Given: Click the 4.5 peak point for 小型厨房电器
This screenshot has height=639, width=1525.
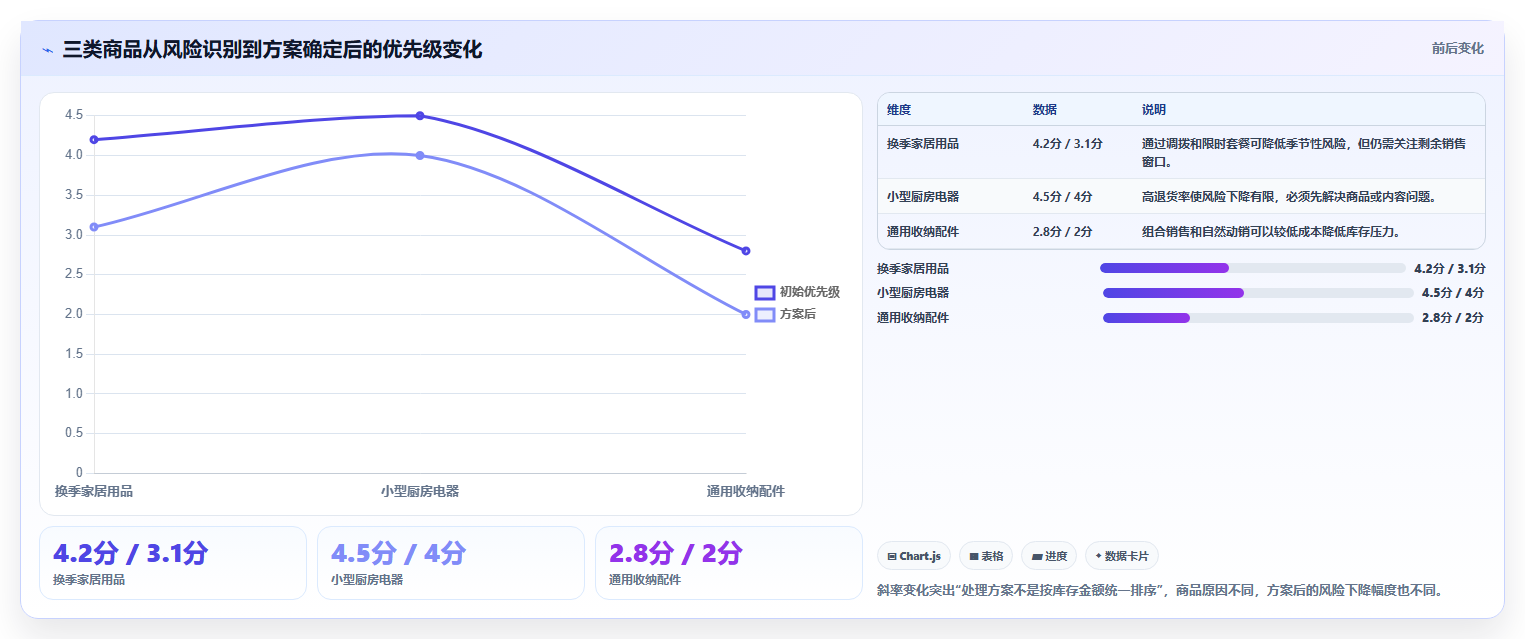Looking at the screenshot, I should 420,116.
